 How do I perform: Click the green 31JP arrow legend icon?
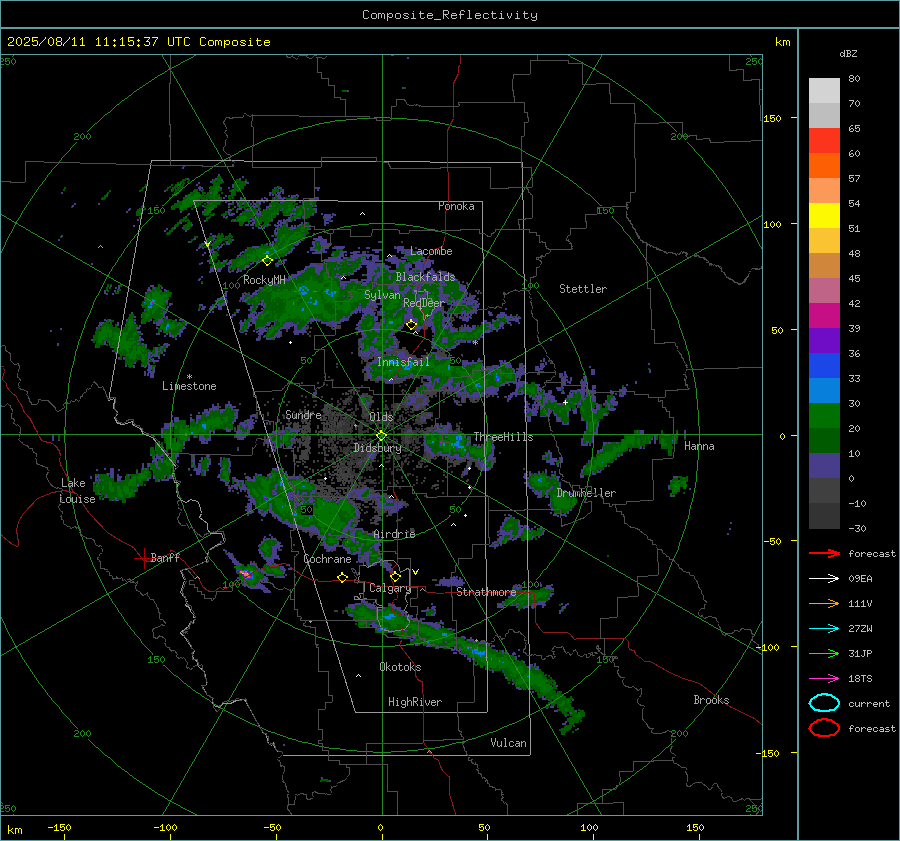[824, 653]
